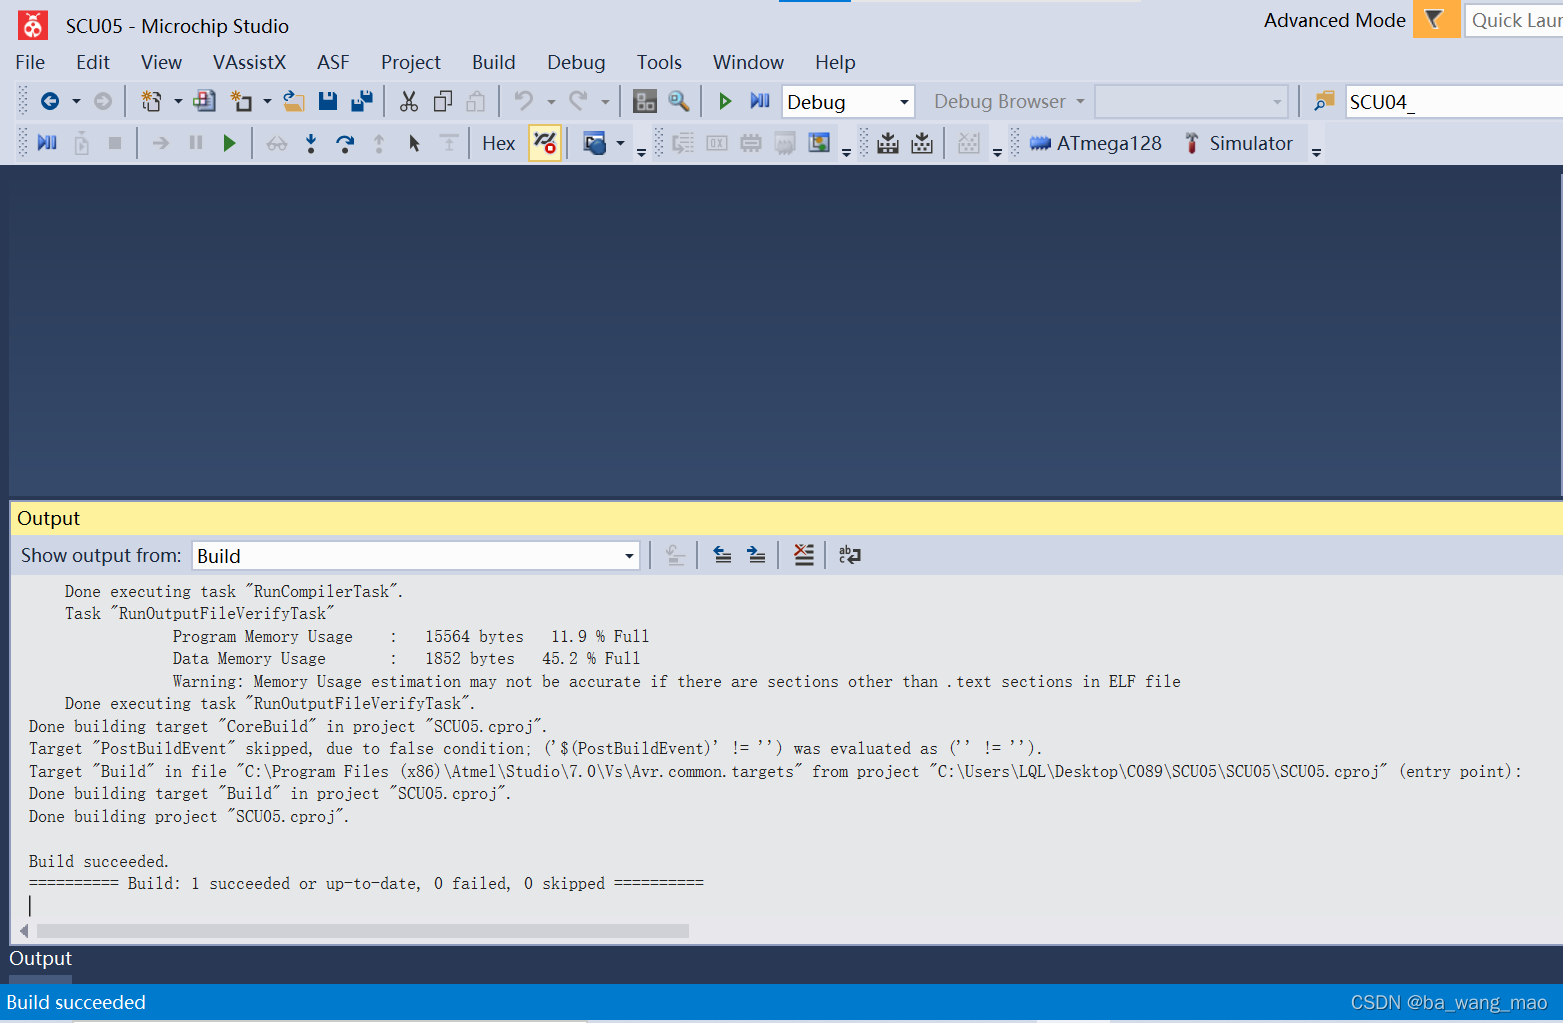
Task: Click the Save file icon
Action: tap(328, 101)
